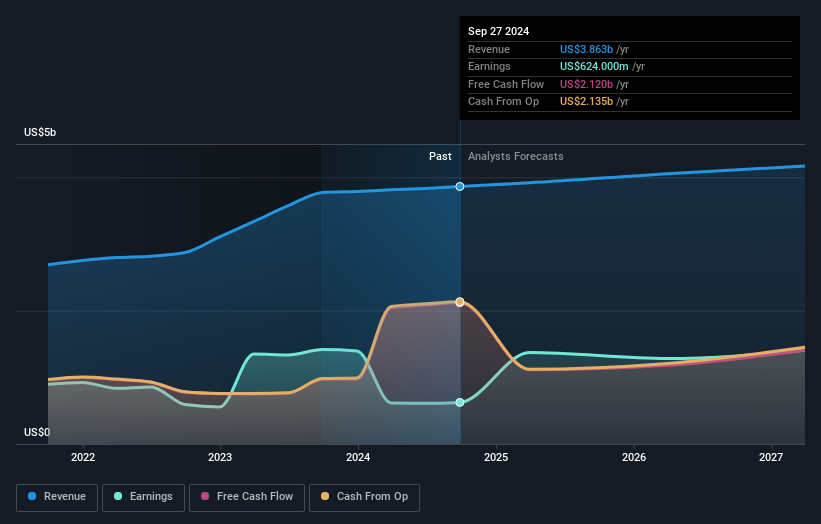Image resolution: width=821 pixels, height=524 pixels.
Task: Click the 2027 x-axis label
Action: click(771, 458)
